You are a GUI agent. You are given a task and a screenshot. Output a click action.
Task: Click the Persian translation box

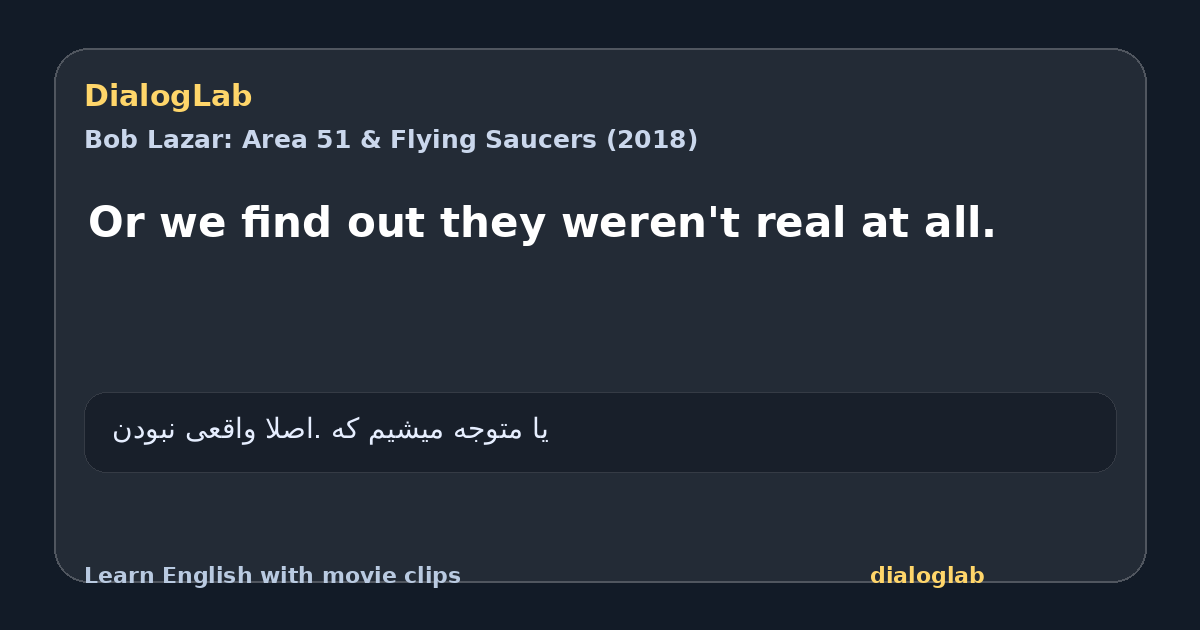pyautogui.click(x=600, y=432)
